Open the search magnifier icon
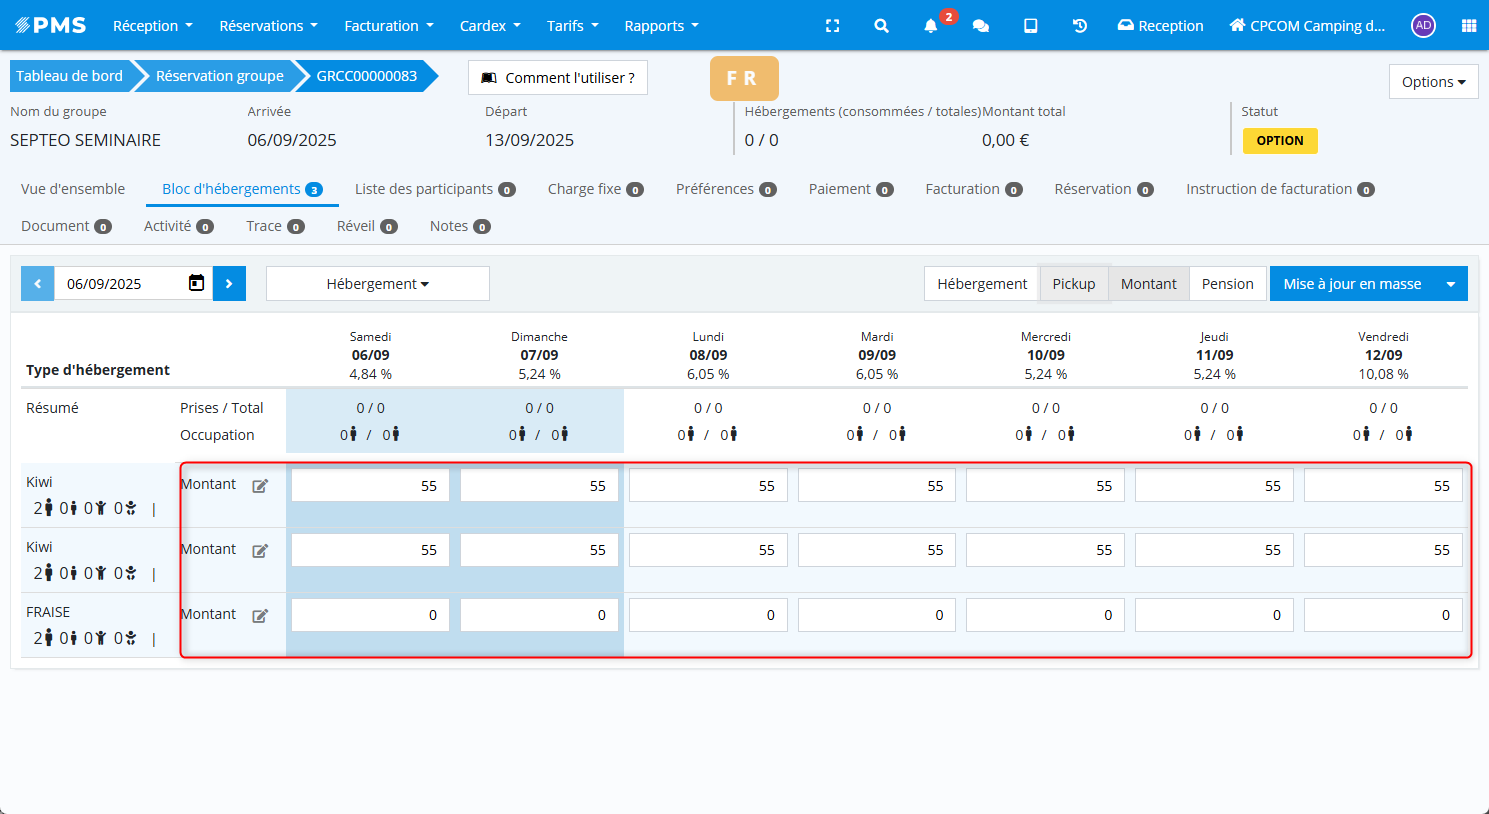This screenshot has width=1489, height=814. click(881, 26)
